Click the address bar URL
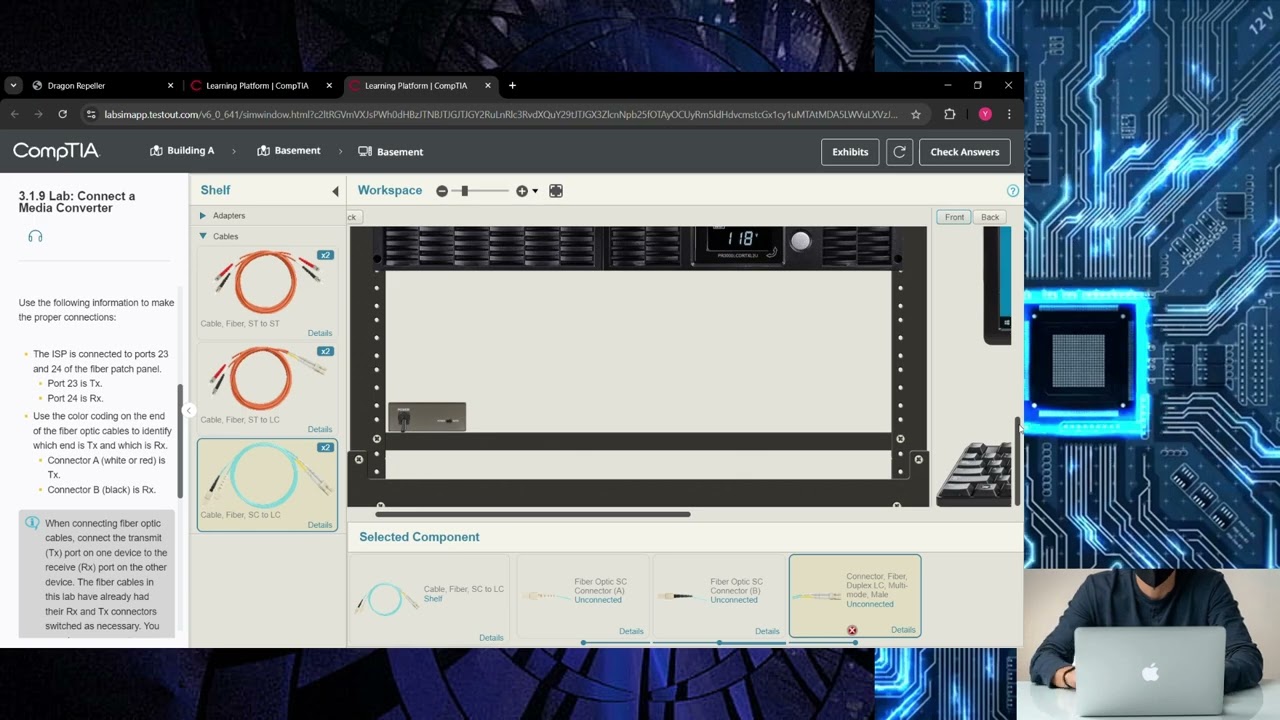 coord(500,115)
